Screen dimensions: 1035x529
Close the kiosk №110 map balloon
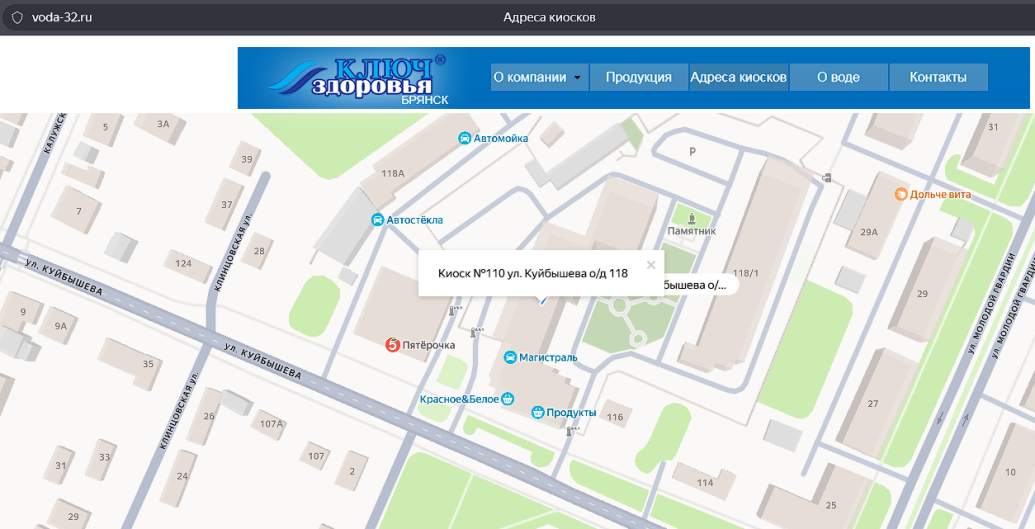click(651, 265)
